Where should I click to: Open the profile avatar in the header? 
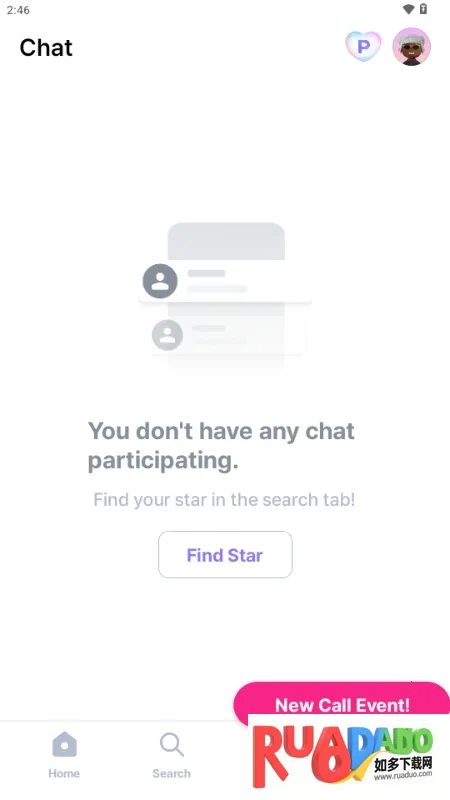[x=411, y=47]
